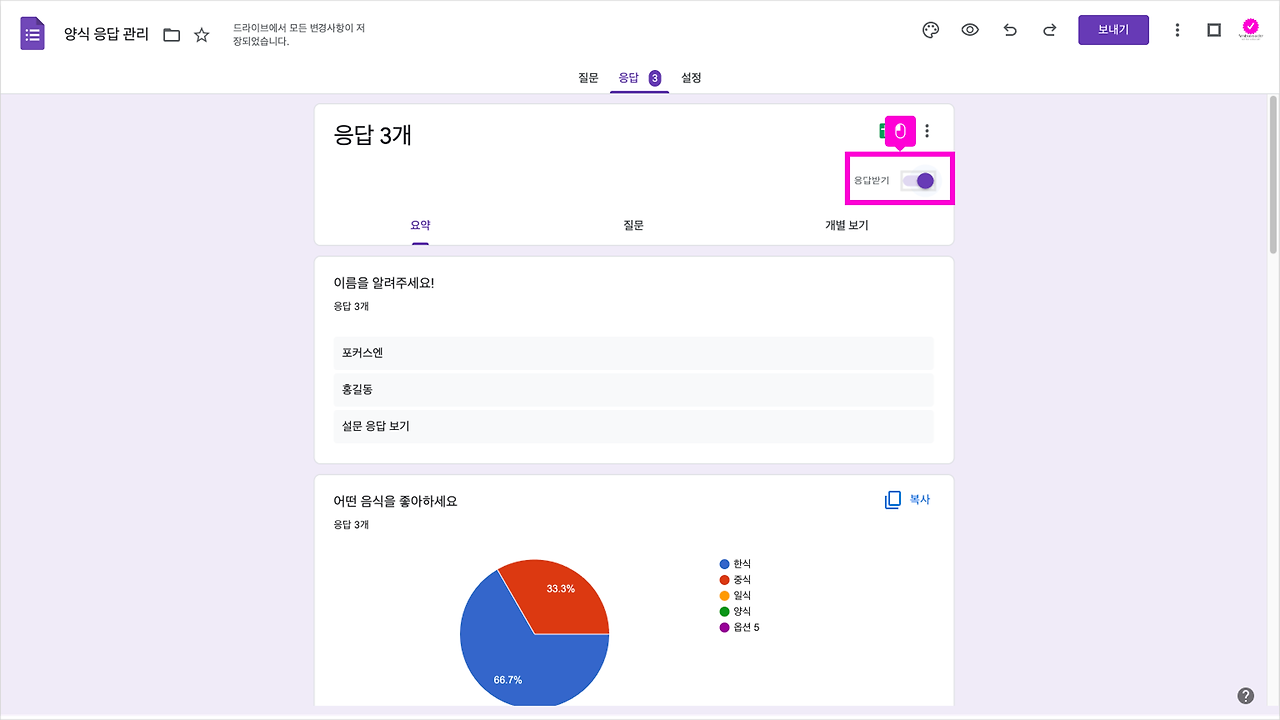Click the copy icon beside 복사

coord(891,499)
